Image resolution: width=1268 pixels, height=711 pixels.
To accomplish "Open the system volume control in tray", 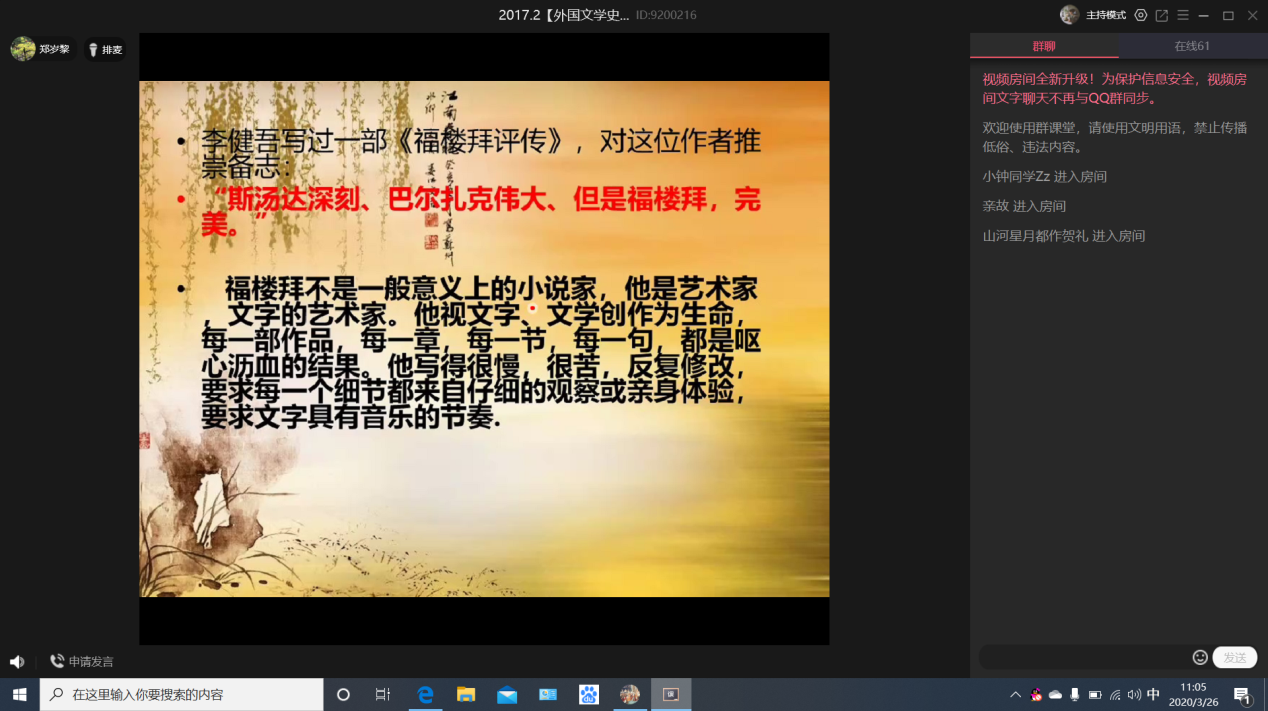I will click(x=1134, y=695).
